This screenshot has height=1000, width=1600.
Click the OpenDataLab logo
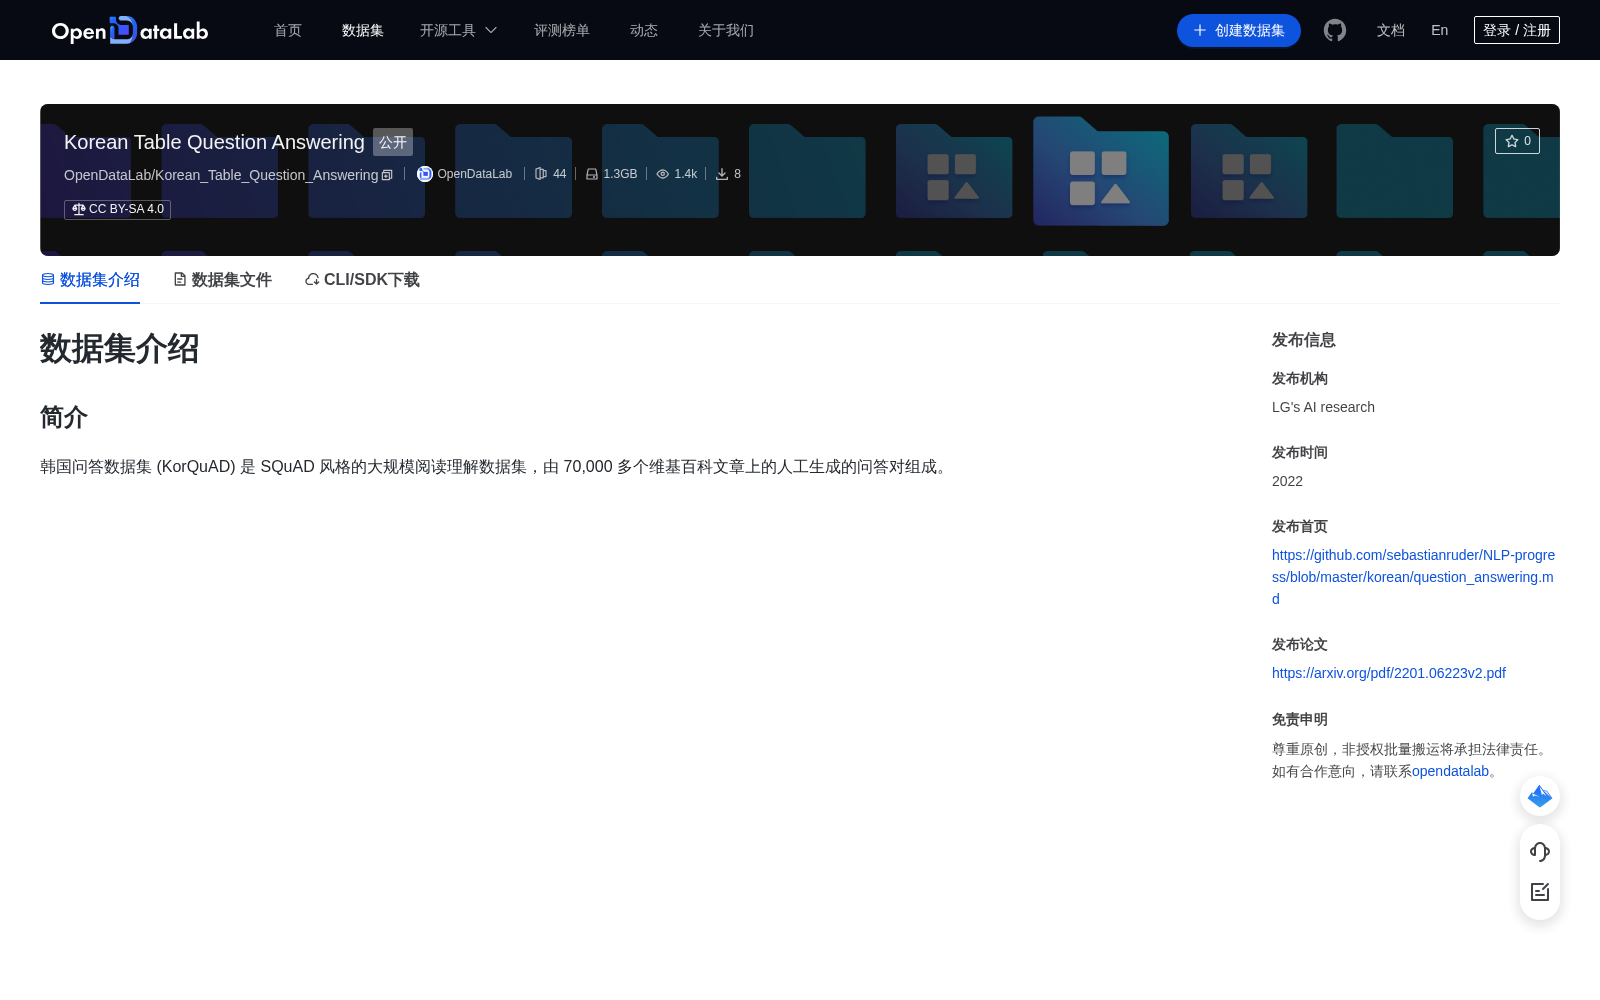coord(130,30)
